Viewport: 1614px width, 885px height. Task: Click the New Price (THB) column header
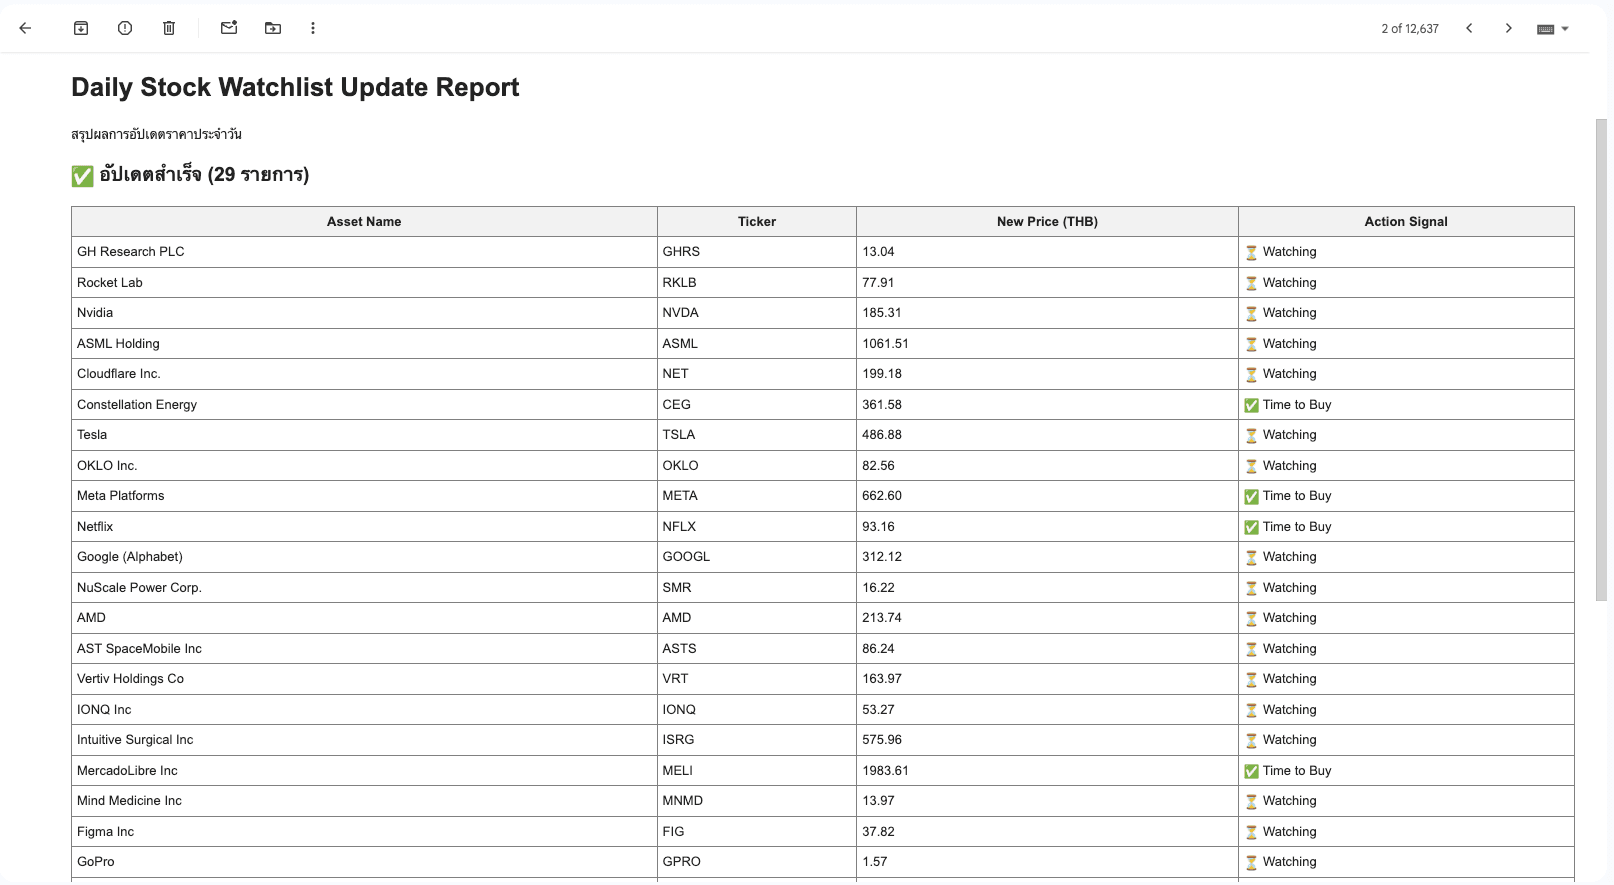pyautogui.click(x=1047, y=222)
